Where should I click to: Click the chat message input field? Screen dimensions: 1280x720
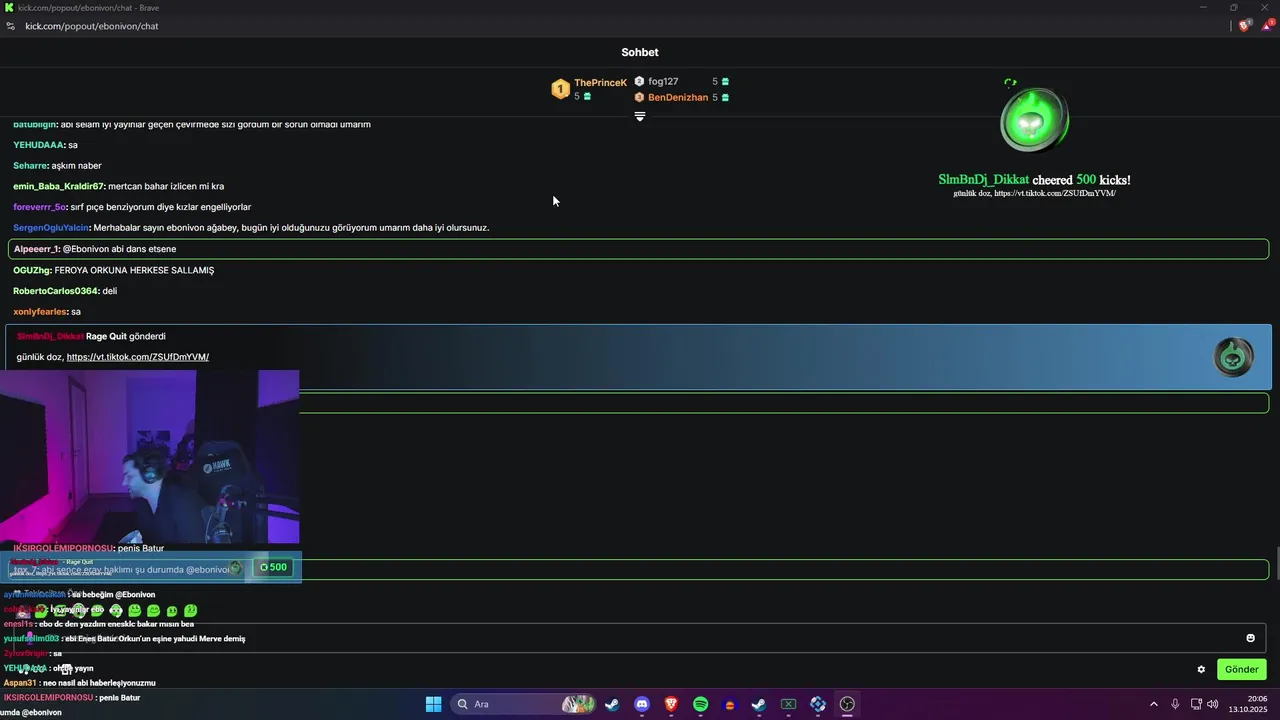(x=640, y=638)
